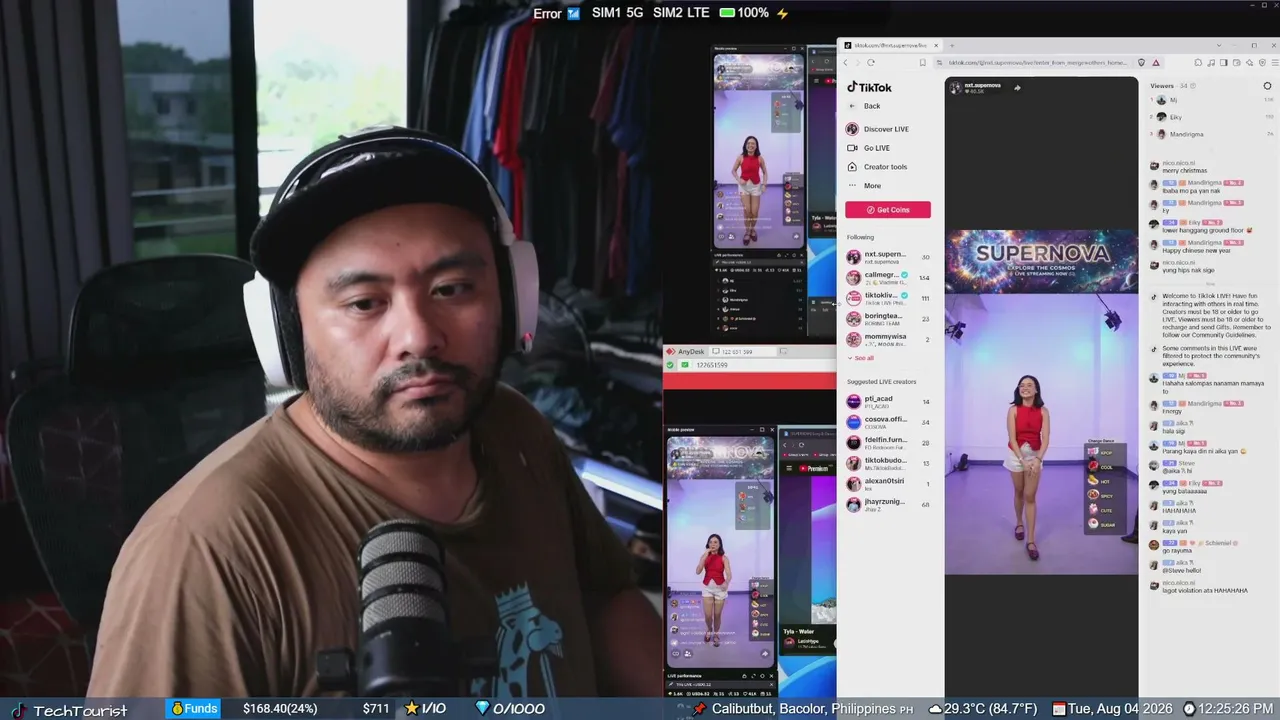Viewport: 1280px width, 720px height.
Task: Click the 'go rayuma' chat comment
Action: (x=1177, y=551)
